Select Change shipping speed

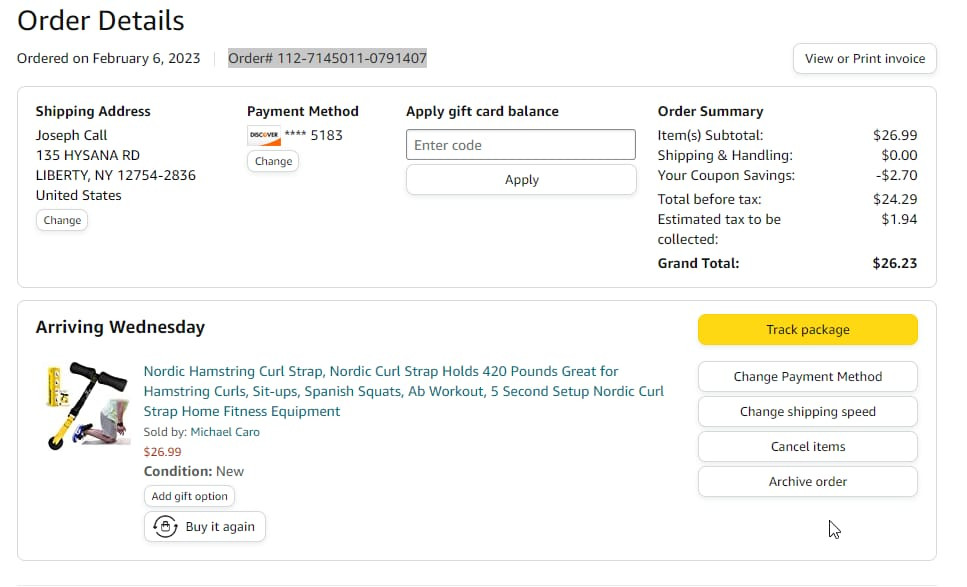807,412
